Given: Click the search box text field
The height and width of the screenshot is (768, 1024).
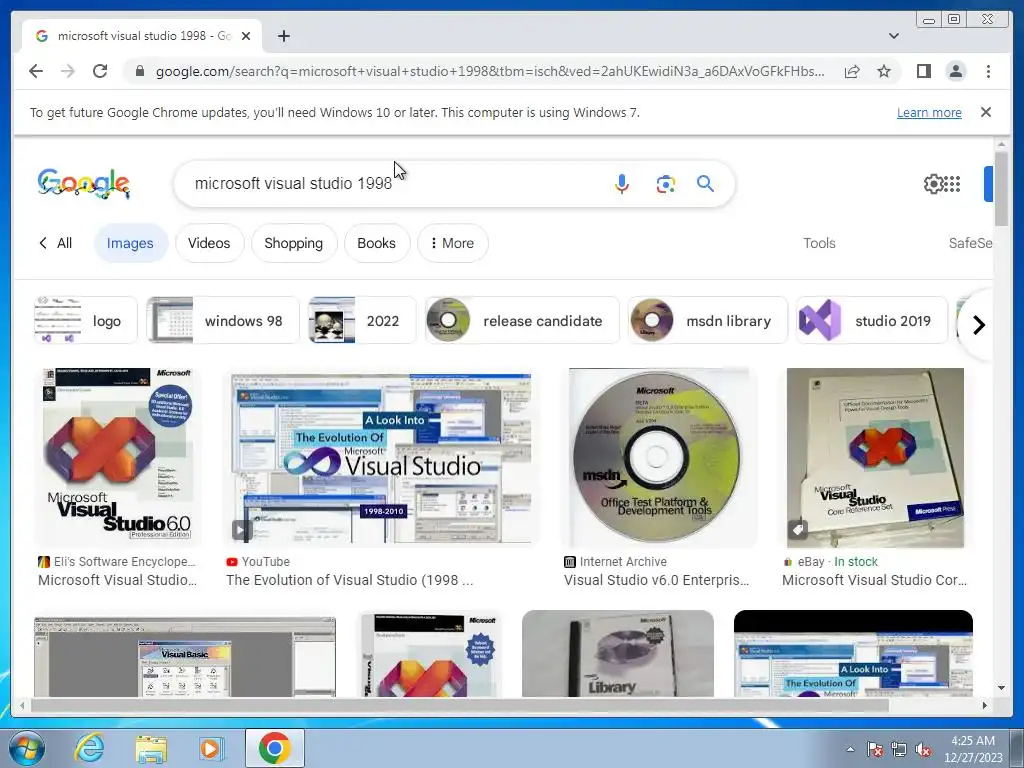Looking at the screenshot, I should 392,184.
